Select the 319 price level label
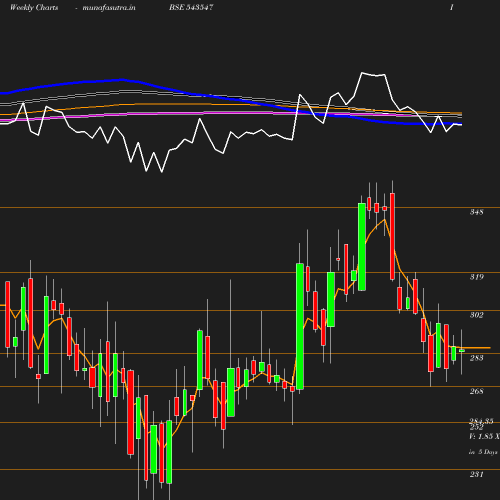Screen dimensions: 500x500 [x=476, y=277]
